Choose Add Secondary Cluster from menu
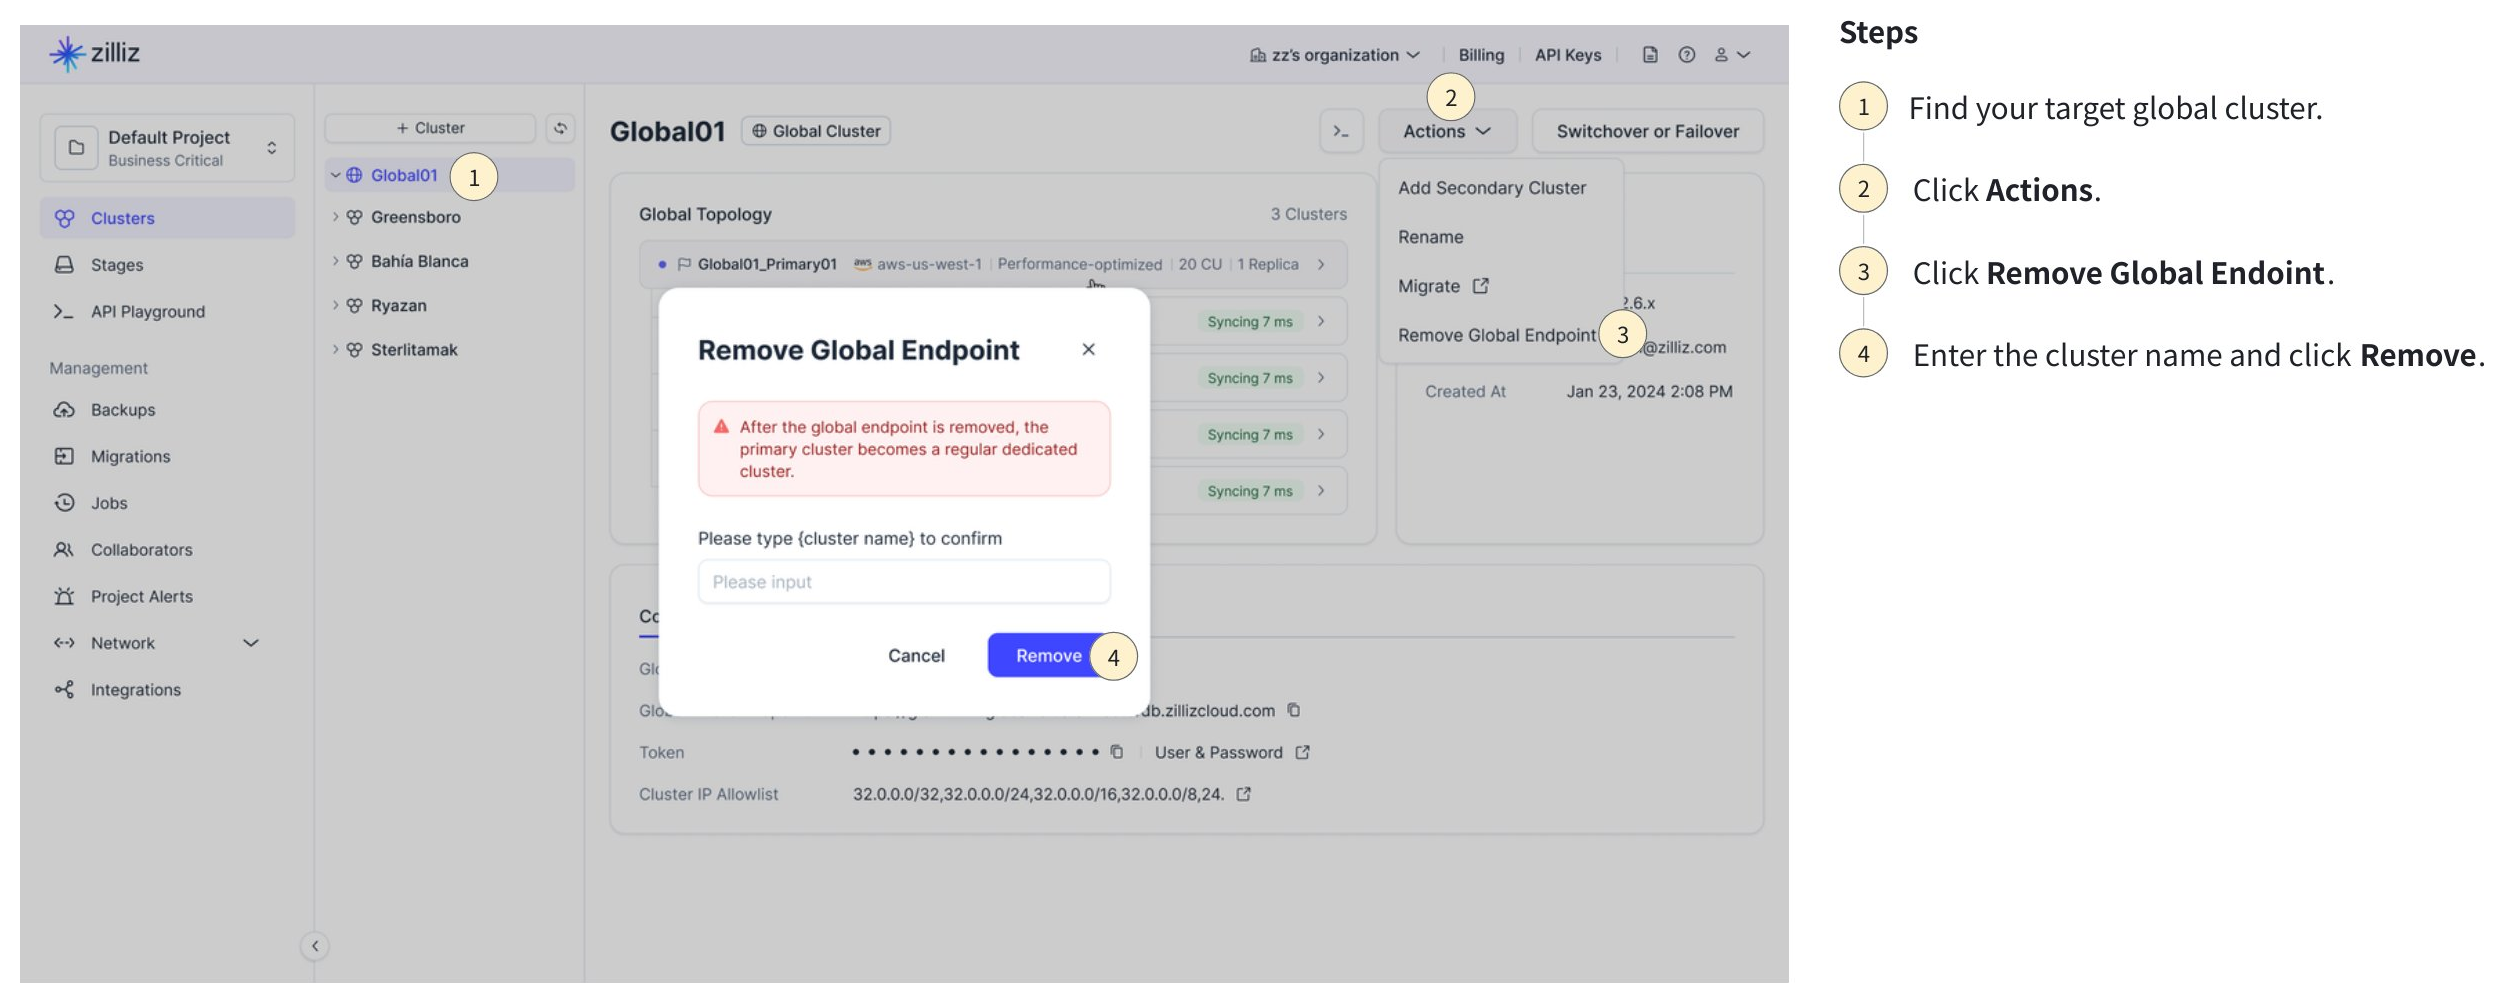 1491,188
